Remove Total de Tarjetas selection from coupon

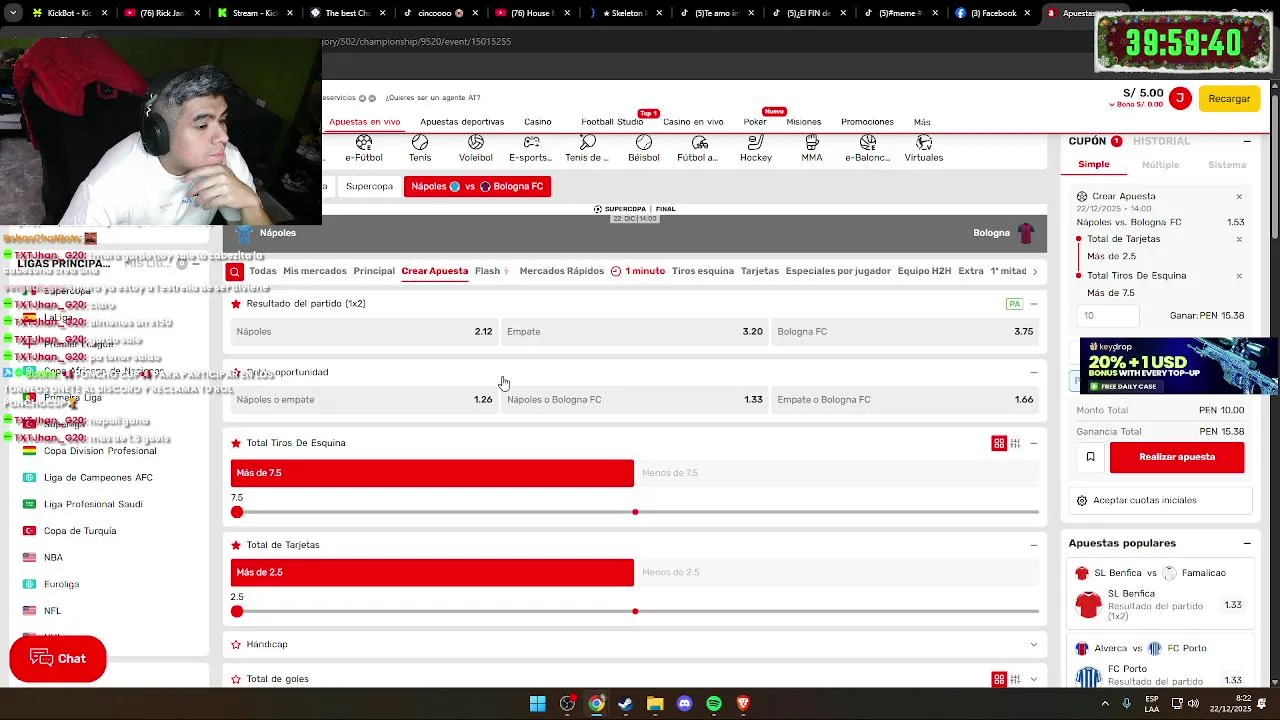(x=1239, y=239)
